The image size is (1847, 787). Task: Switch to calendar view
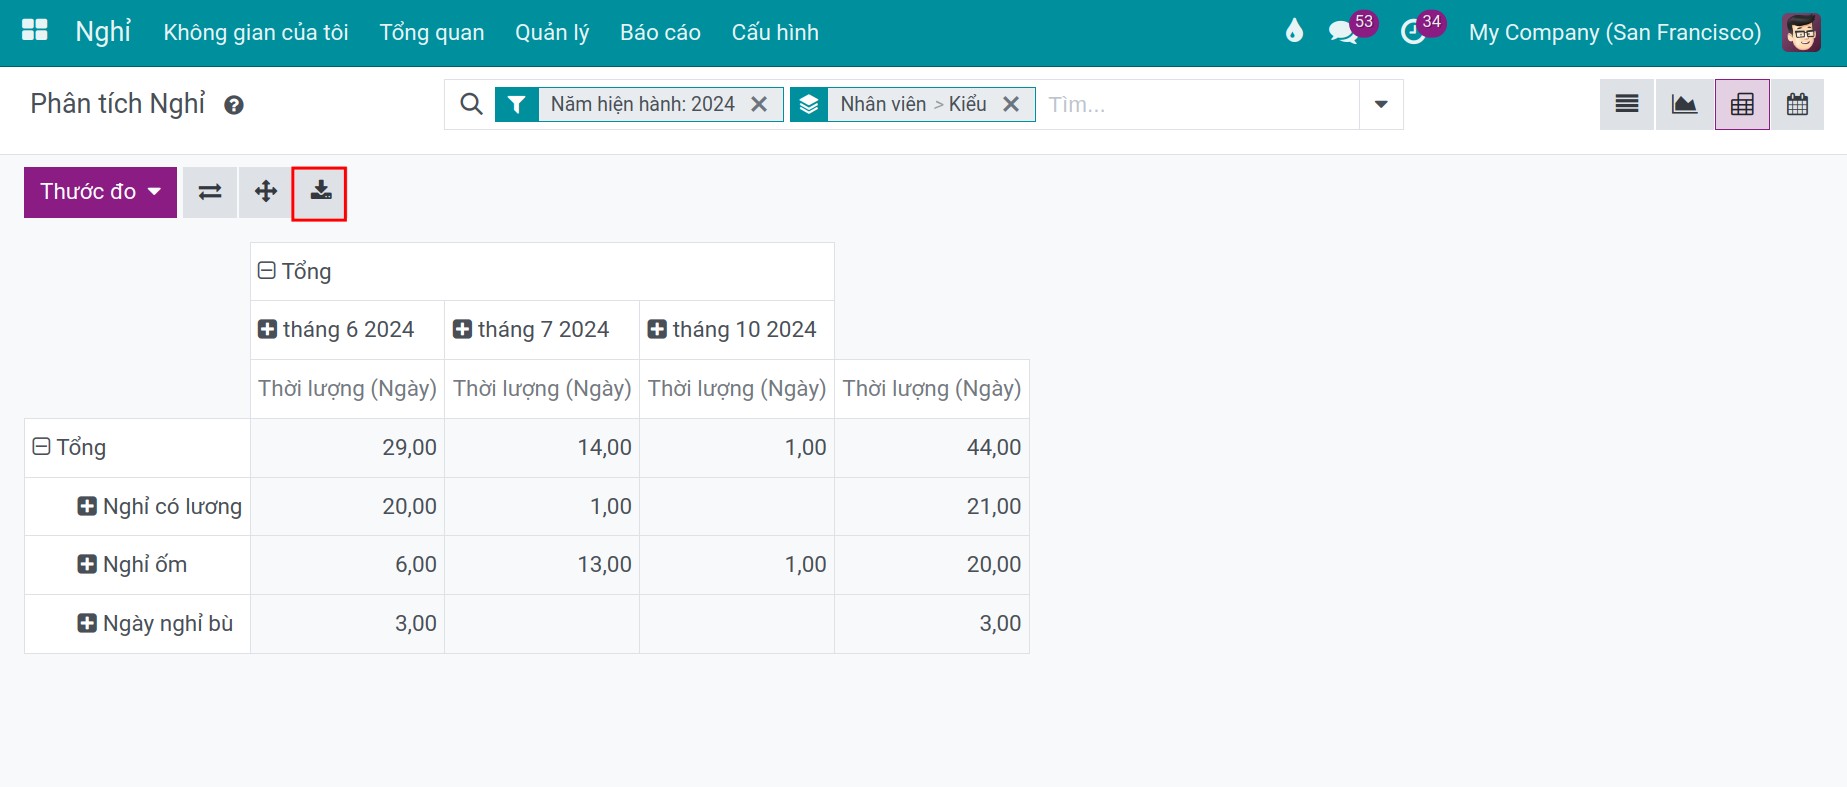pos(1797,104)
